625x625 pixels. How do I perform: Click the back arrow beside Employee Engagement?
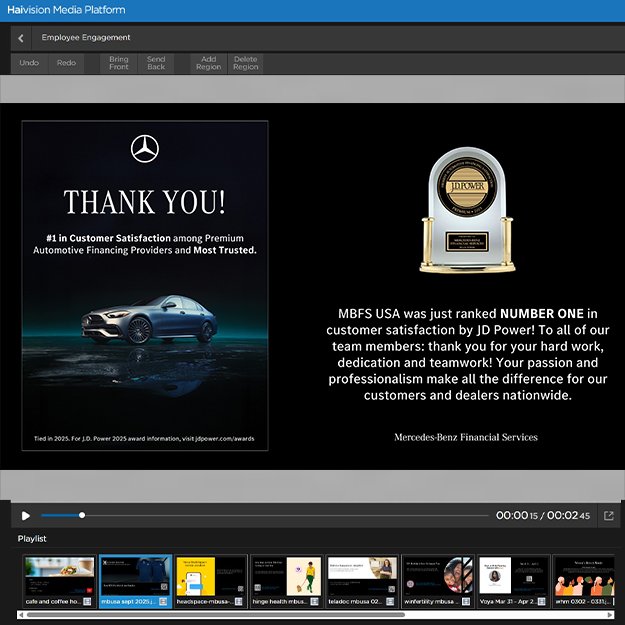click(x=21, y=38)
